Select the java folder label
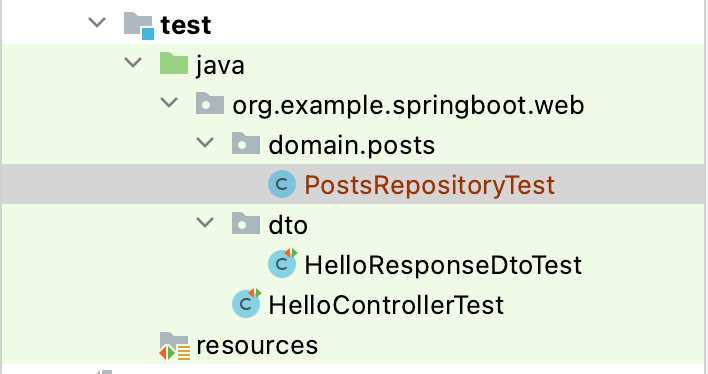 click(220, 66)
